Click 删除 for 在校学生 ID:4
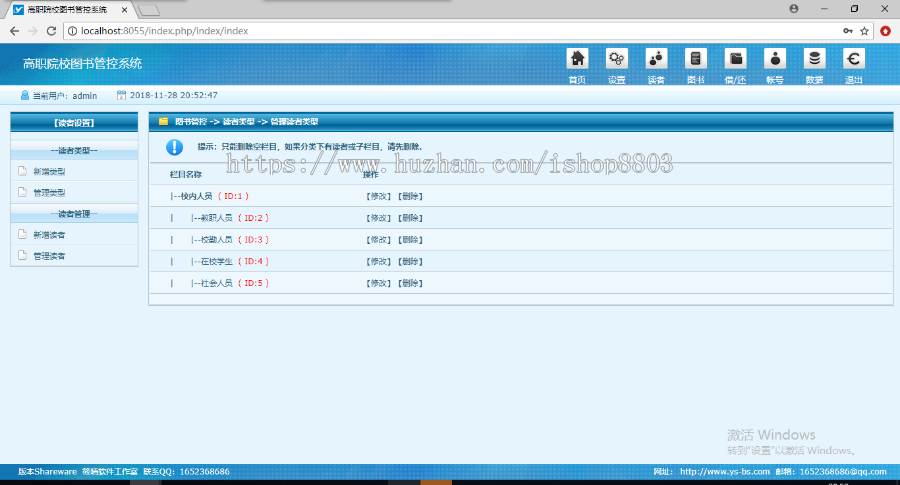Image resolution: width=900 pixels, height=485 pixels. pos(410,262)
